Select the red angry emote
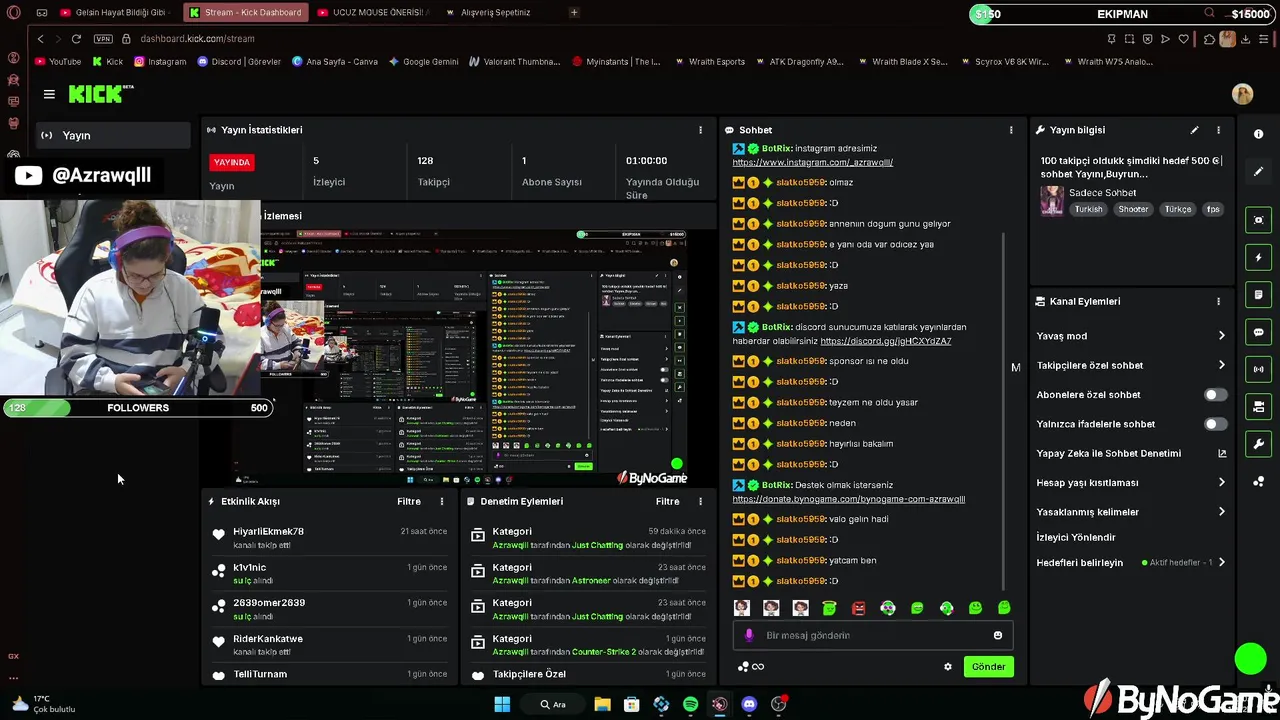This screenshot has width=1280, height=720. pyautogui.click(x=858, y=608)
